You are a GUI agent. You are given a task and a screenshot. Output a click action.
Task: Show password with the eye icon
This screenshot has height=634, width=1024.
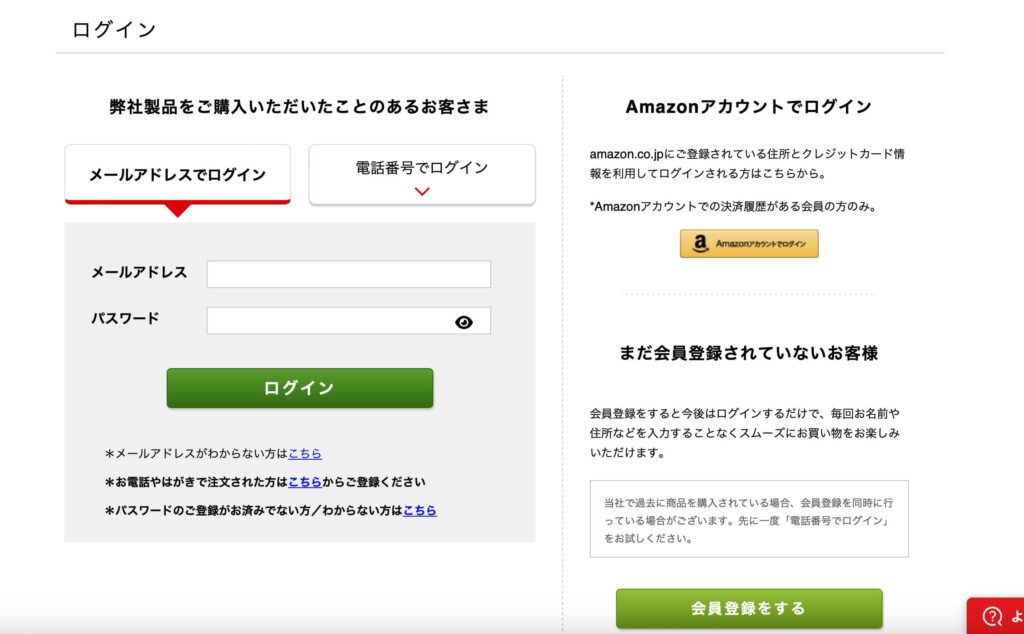(464, 322)
